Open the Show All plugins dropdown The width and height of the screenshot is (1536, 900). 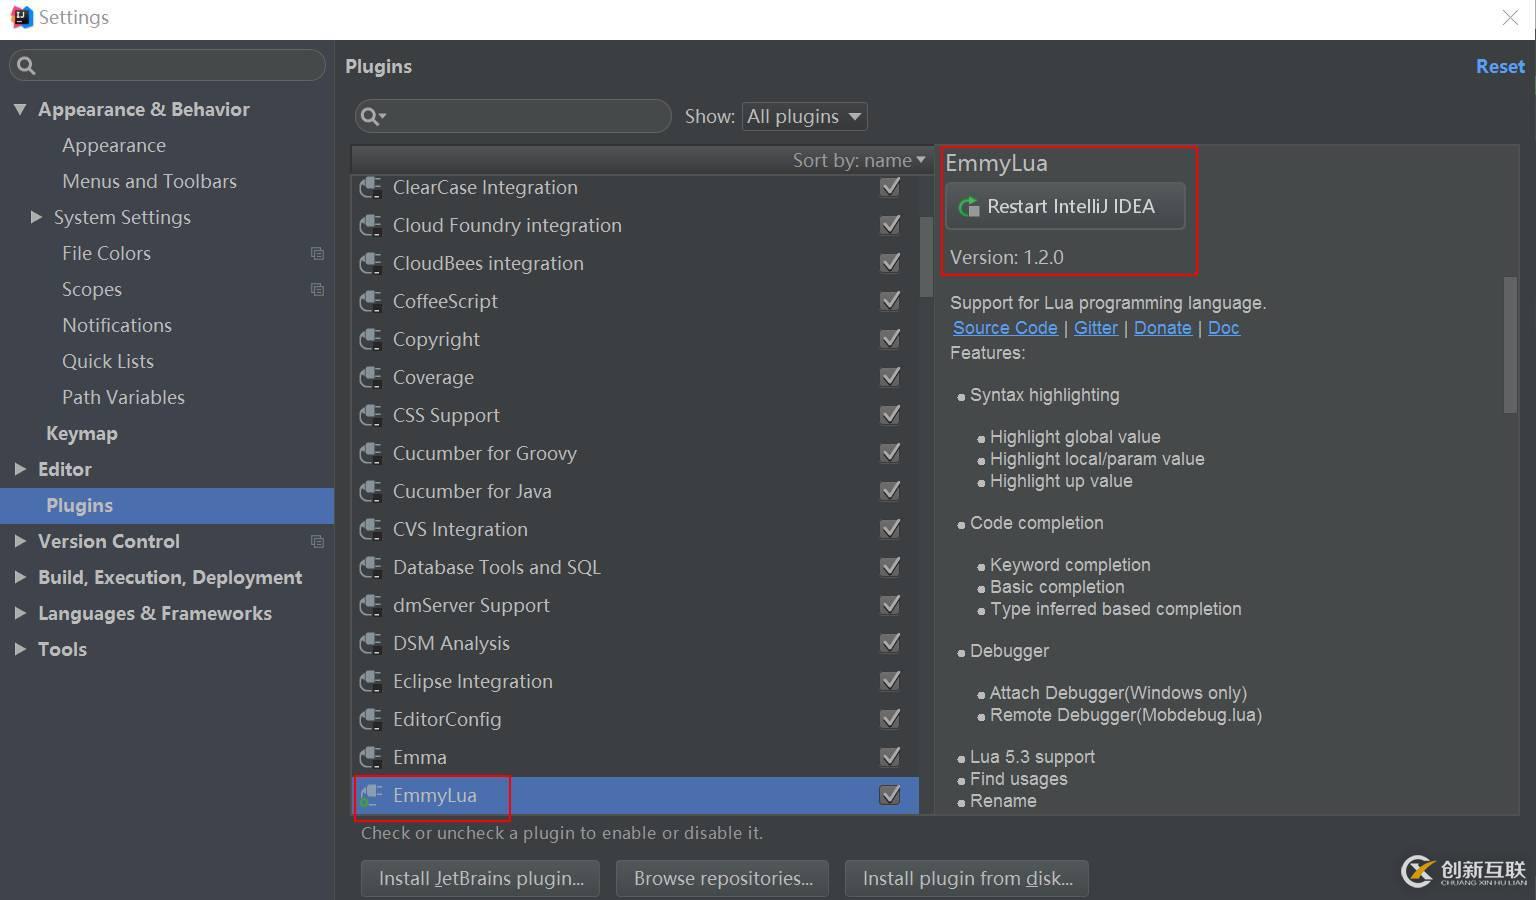click(x=803, y=117)
